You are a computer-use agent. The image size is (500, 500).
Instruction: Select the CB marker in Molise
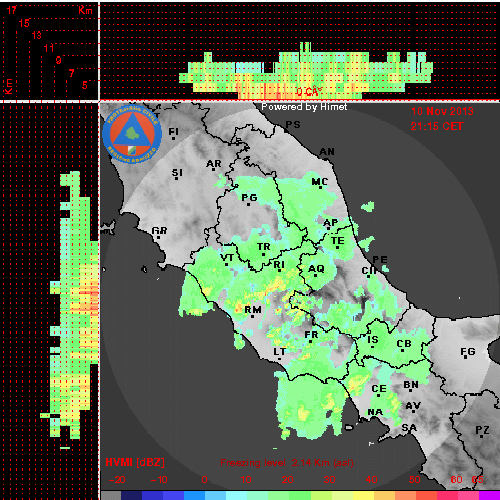pyautogui.click(x=404, y=345)
